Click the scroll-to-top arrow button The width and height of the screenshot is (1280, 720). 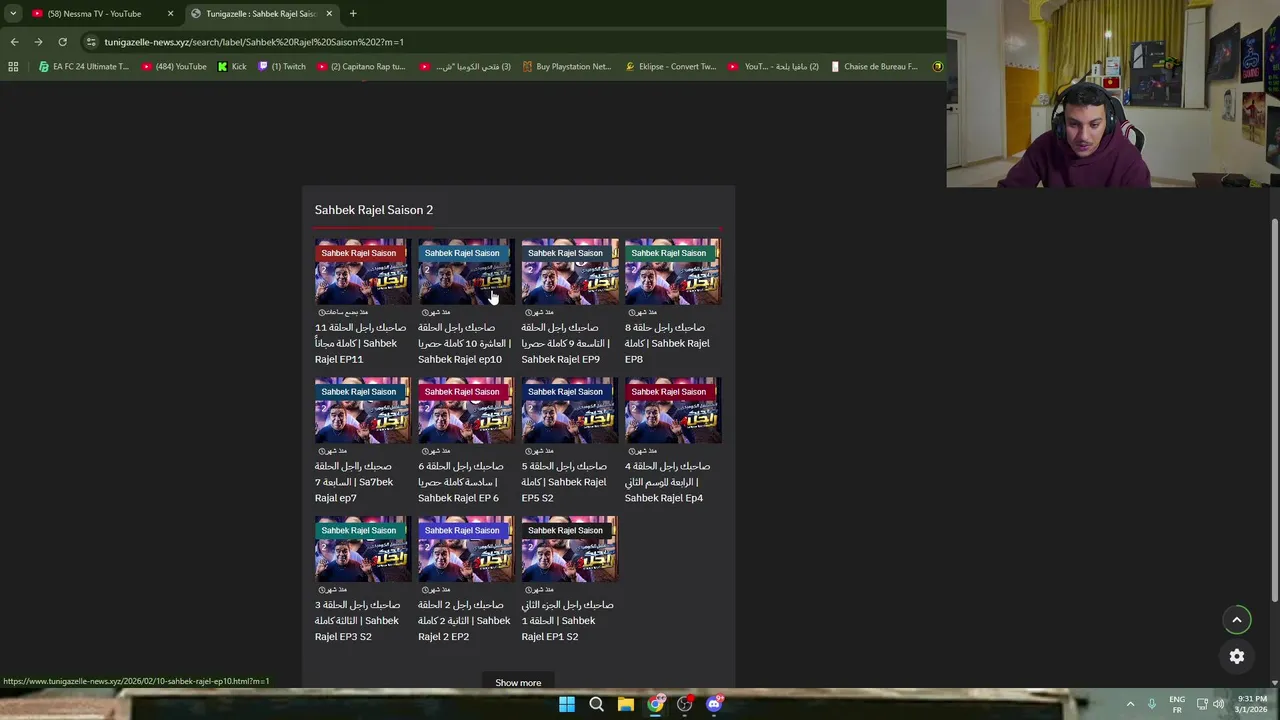pyautogui.click(x=1237, y=620)
